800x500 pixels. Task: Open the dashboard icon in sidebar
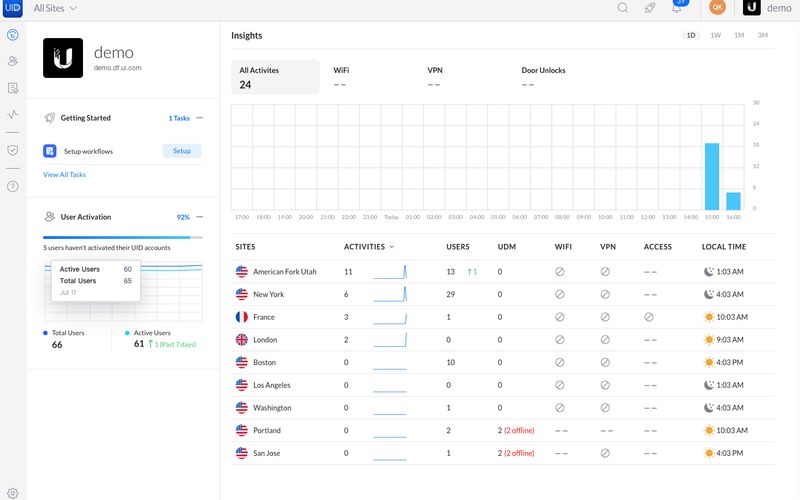(x=13, y=35)
